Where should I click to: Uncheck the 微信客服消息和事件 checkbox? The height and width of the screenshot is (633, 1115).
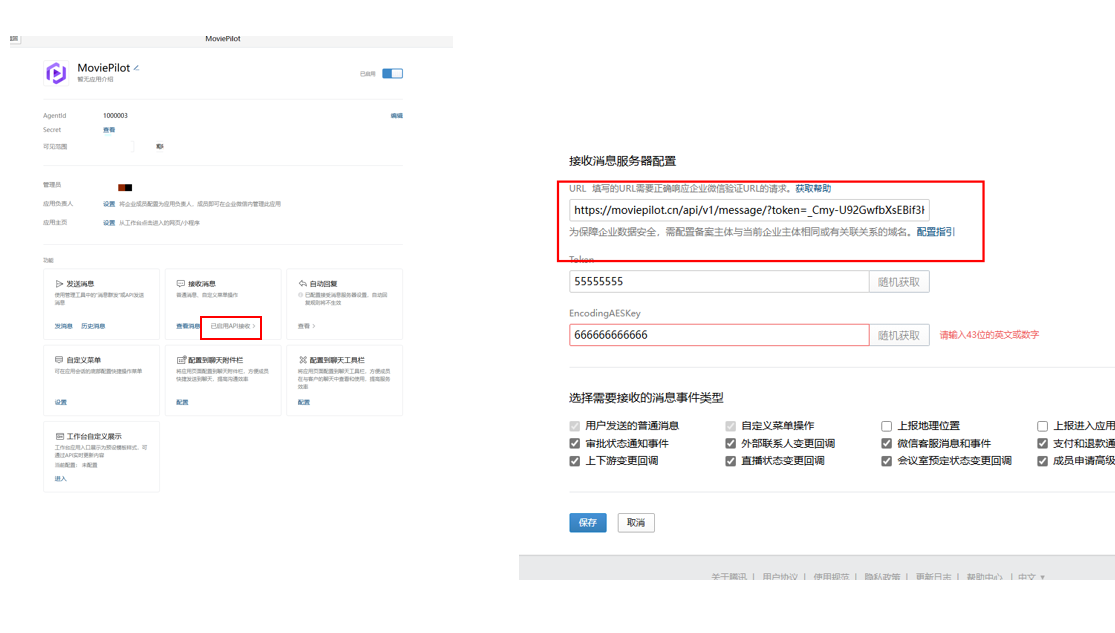pos(886,443)
